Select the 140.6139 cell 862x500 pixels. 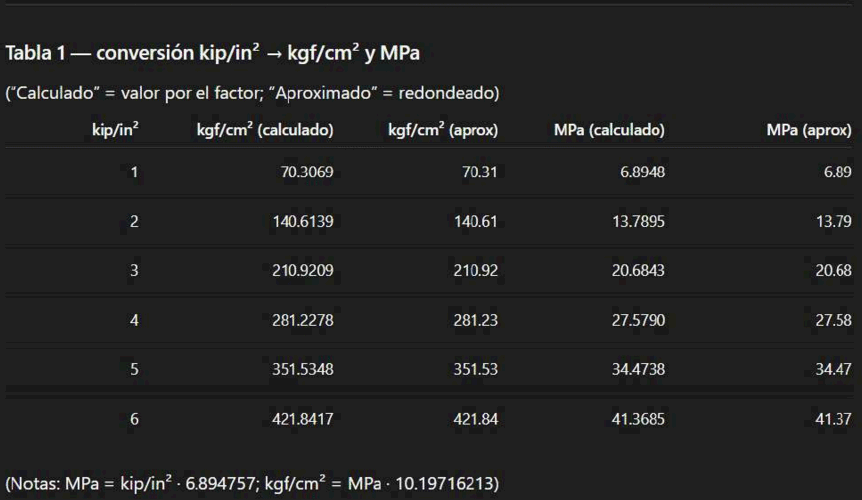[x=303, y=221]
